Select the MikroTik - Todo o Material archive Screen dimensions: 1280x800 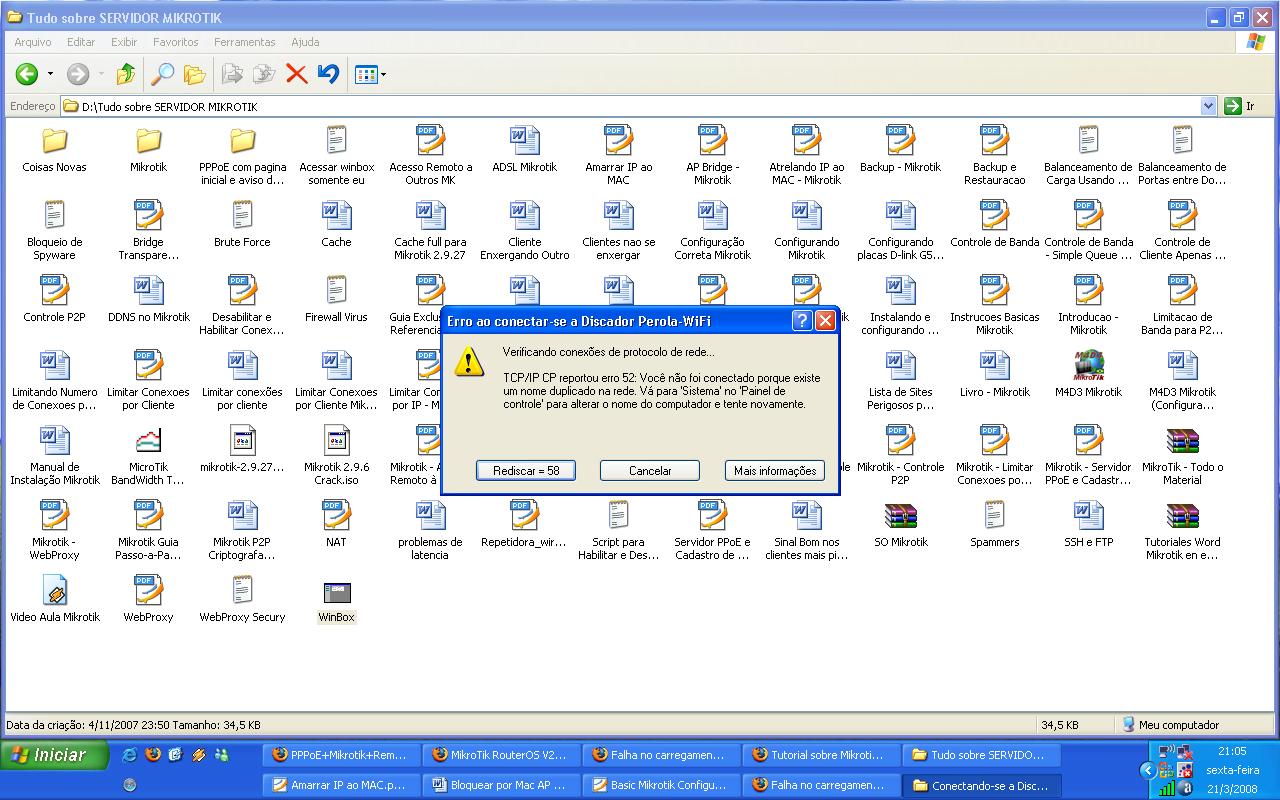coord(1183,455)
